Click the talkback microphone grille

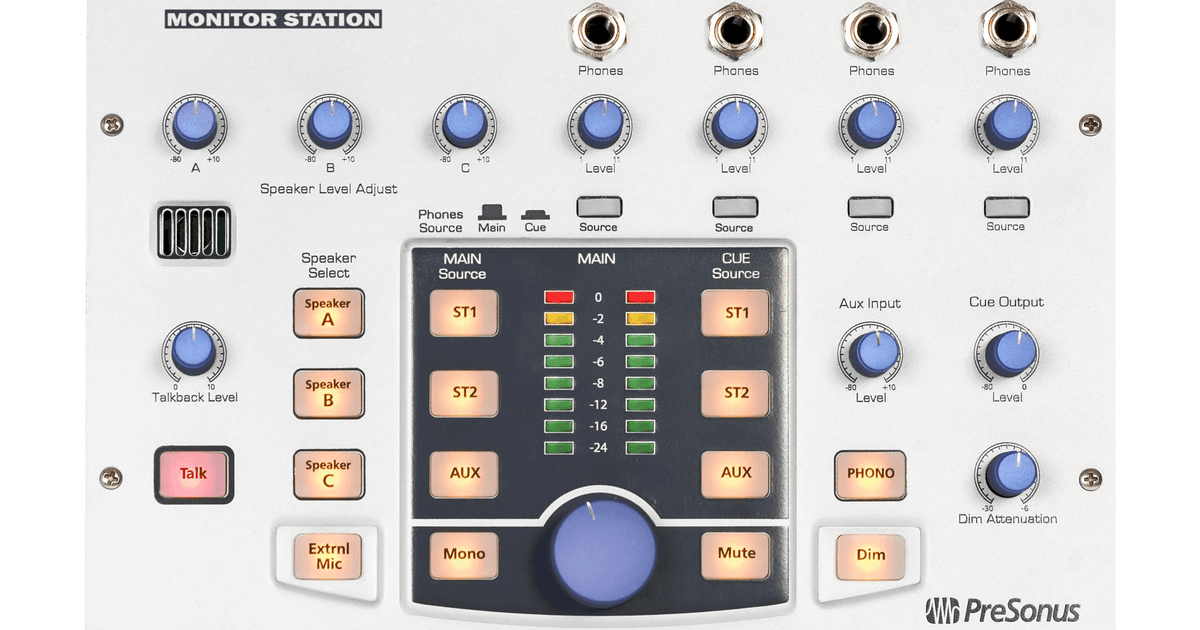(193, 232)
